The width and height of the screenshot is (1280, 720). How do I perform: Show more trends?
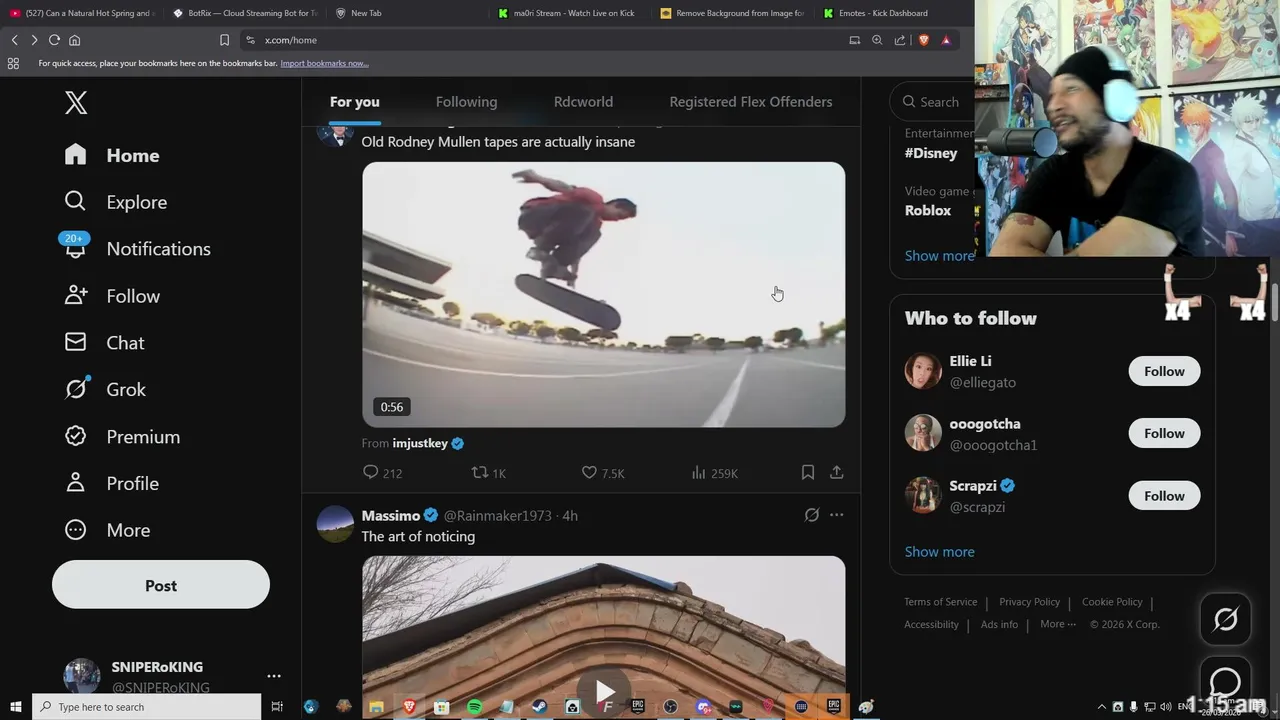point(939,255)
